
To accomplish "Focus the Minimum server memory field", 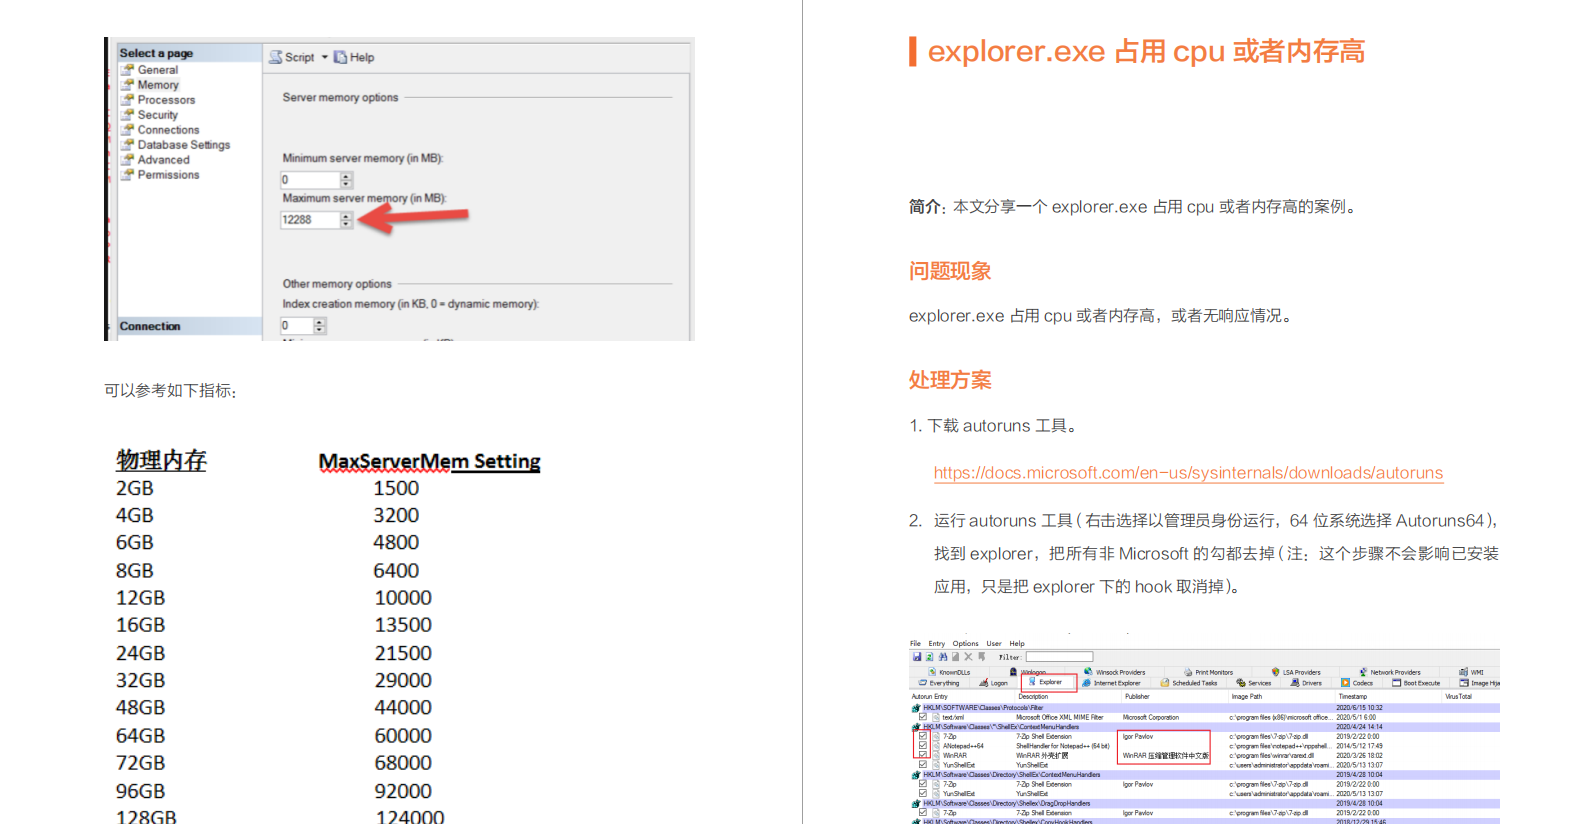I will 310,180.
